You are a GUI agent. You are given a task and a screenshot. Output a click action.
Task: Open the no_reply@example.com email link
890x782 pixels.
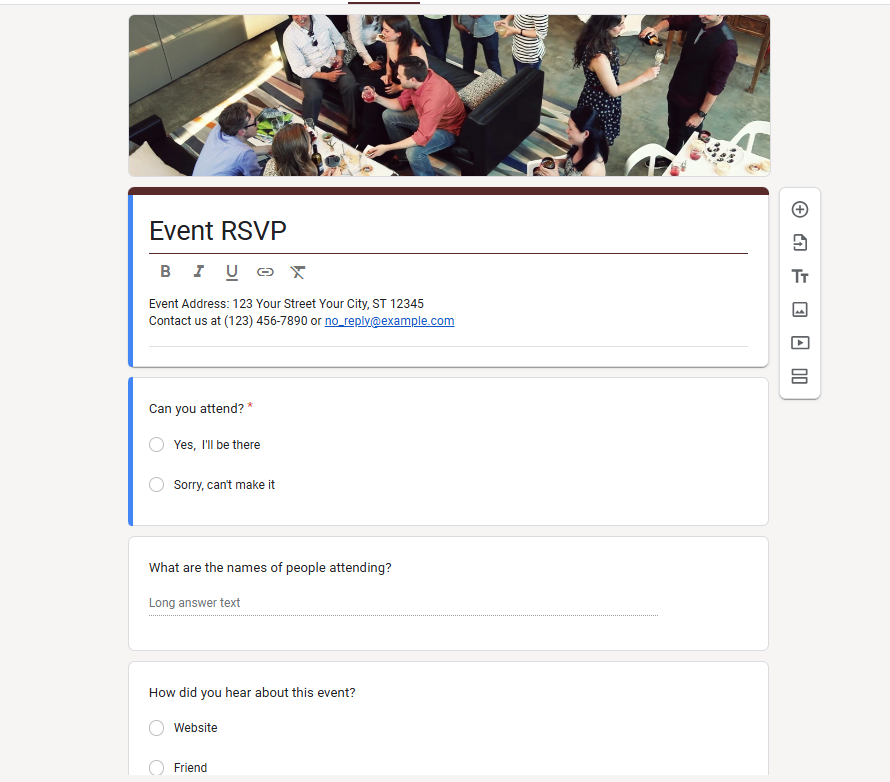point(389,321)
